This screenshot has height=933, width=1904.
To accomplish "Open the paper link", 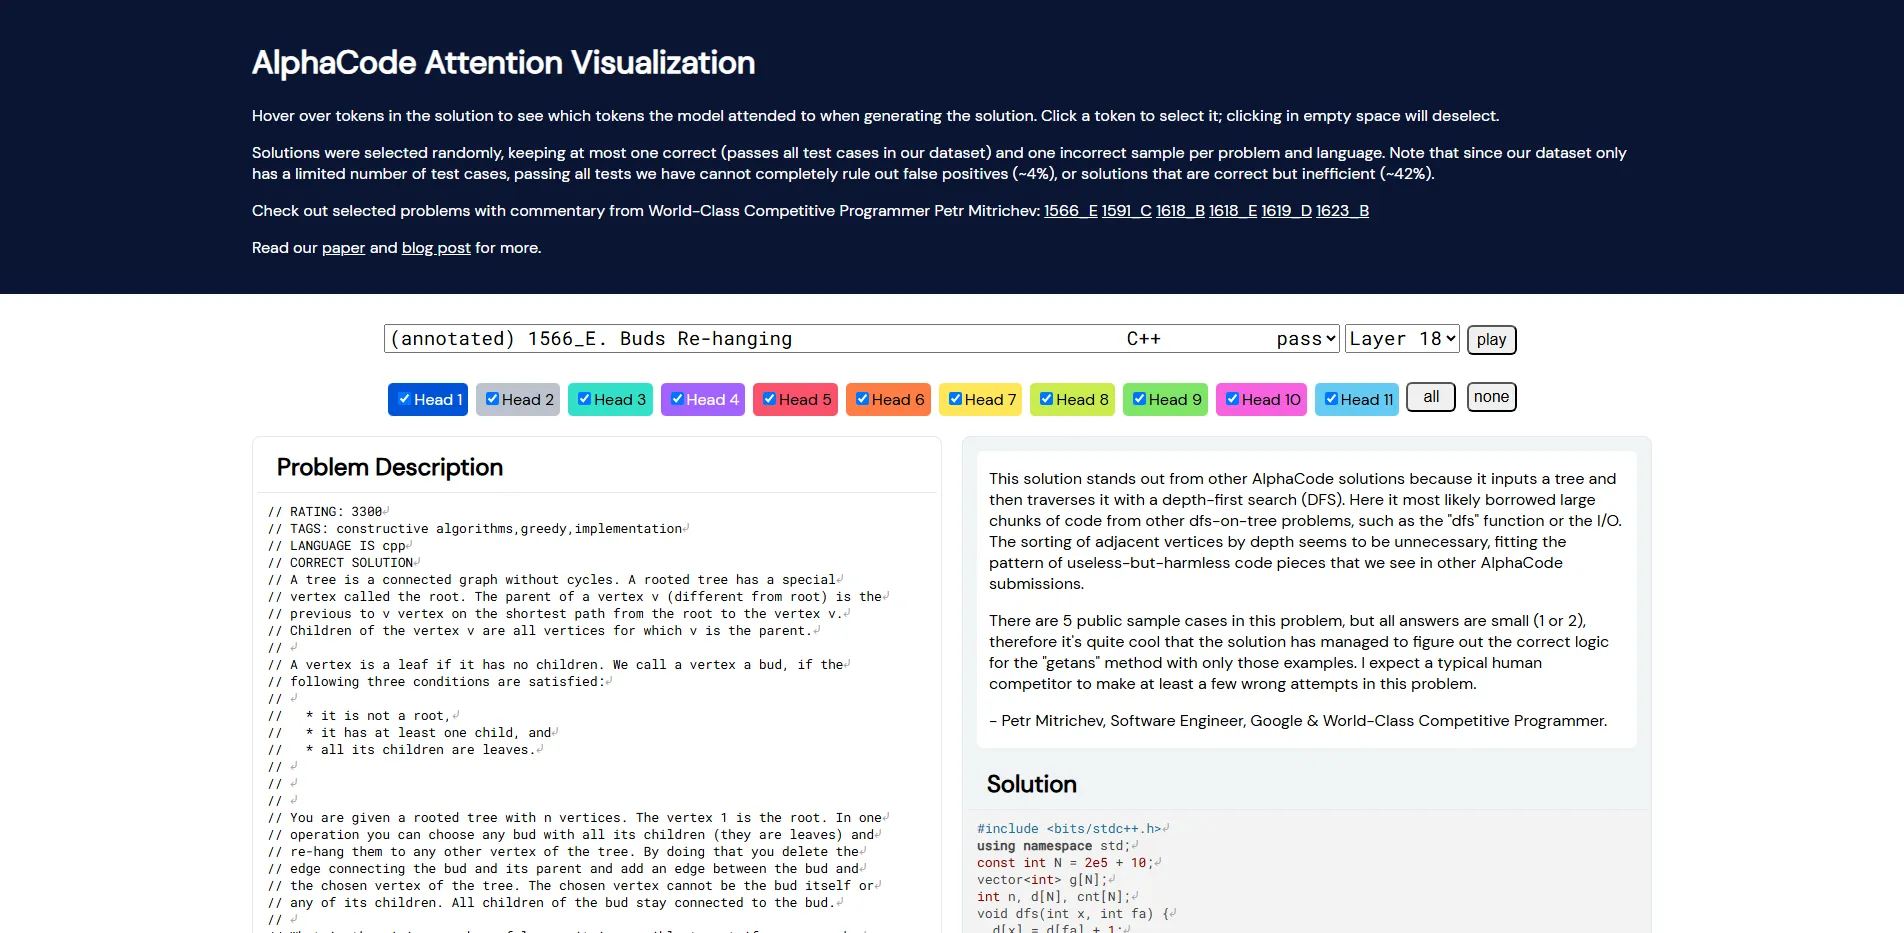I will tap(342, 247).
